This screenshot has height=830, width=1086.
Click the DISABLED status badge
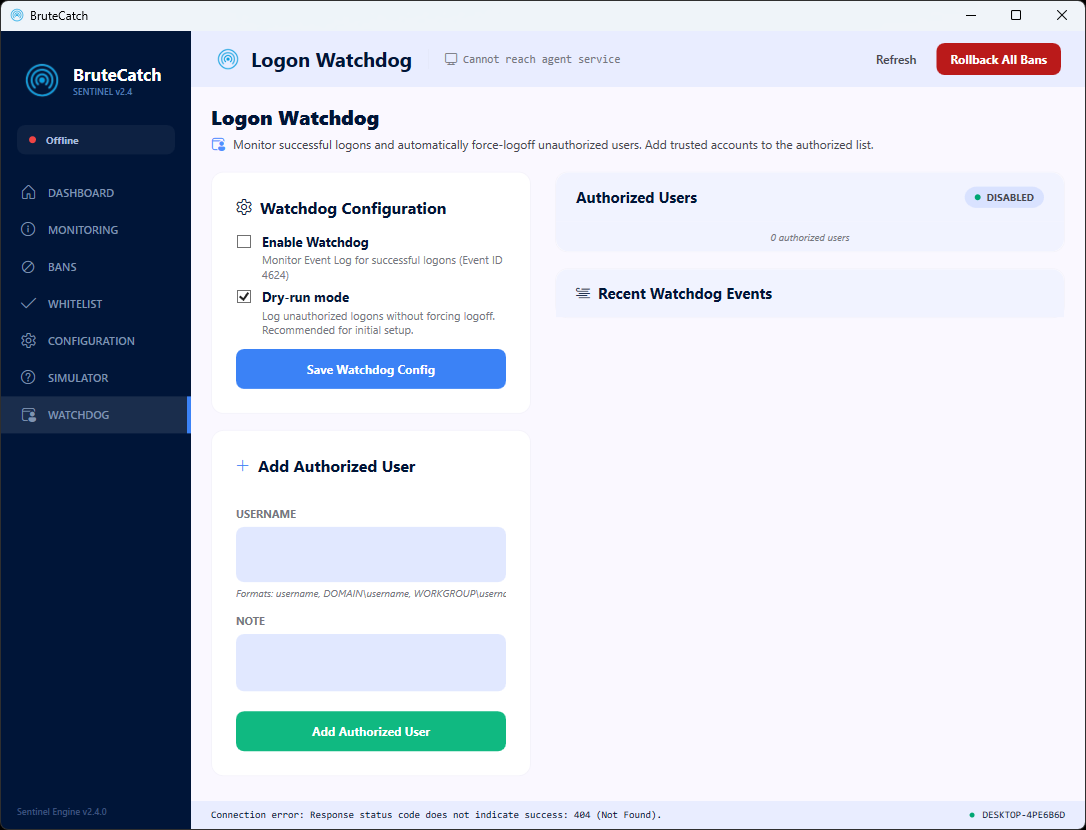(x=1004, y=198)
